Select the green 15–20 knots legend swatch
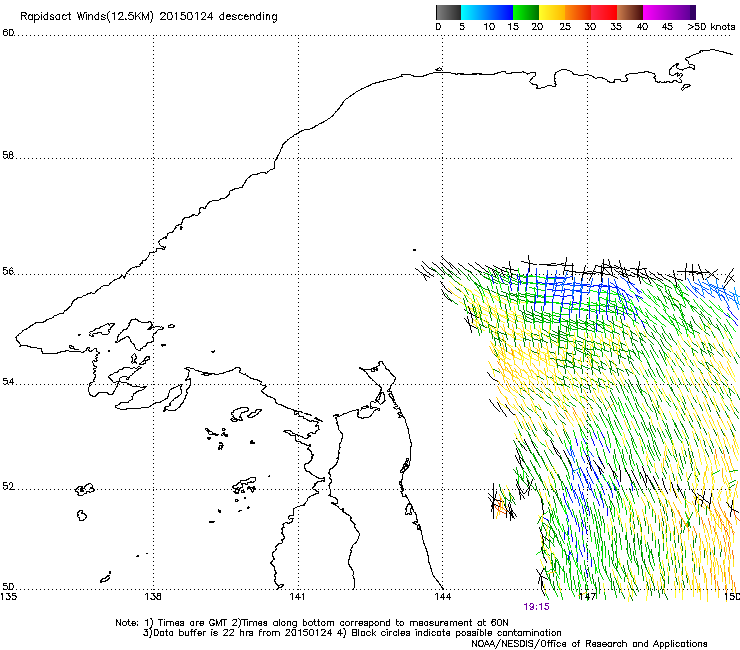 pos(526,12)
